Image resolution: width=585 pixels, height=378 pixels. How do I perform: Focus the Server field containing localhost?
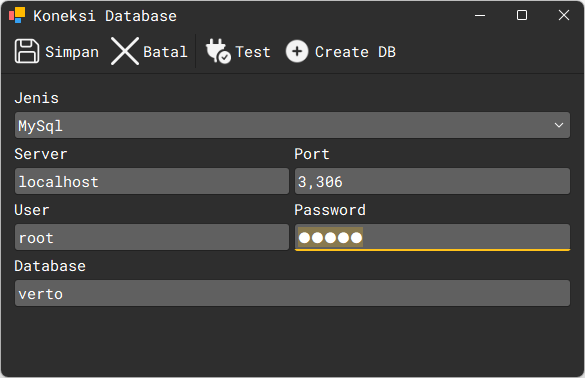point(152,181)
